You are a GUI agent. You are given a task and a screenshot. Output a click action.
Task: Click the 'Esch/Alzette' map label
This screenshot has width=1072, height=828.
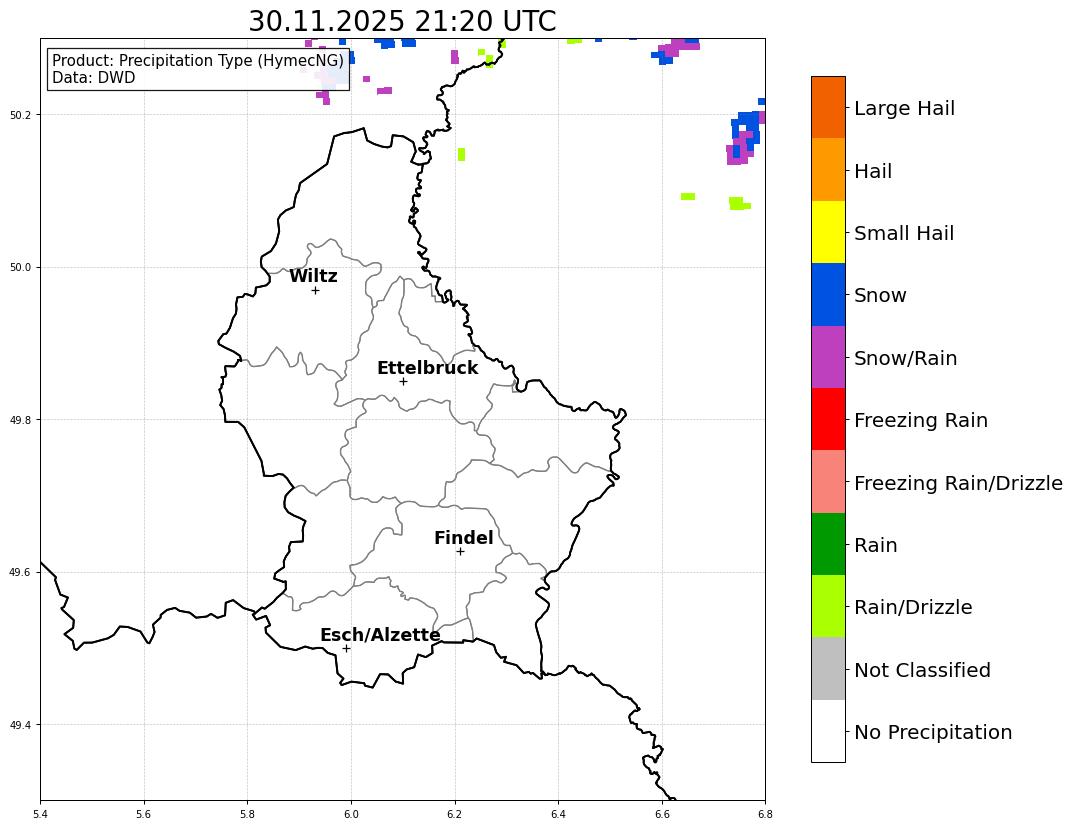(x=380, y=635)
